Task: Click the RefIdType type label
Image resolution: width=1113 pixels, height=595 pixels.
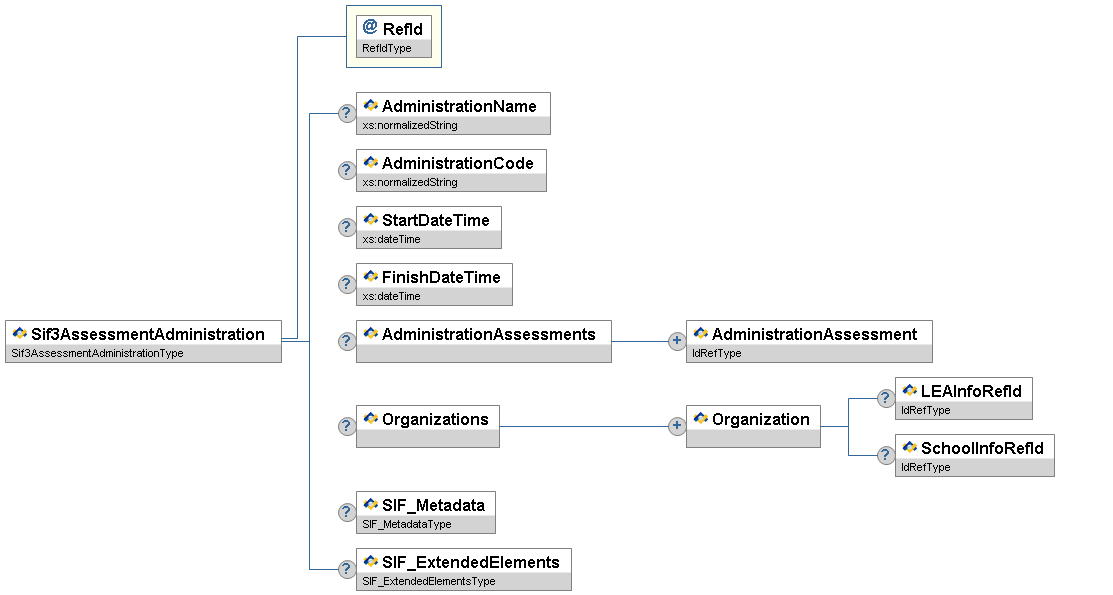Action: 387,48
